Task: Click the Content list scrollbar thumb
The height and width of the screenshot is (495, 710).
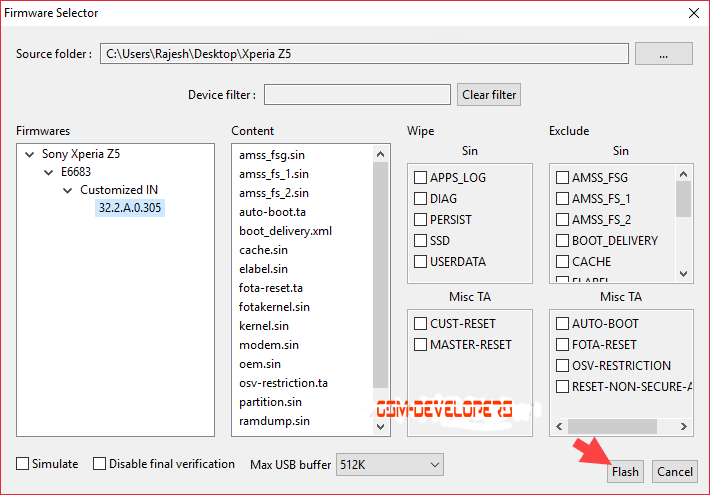Action: tap(380, 275)
